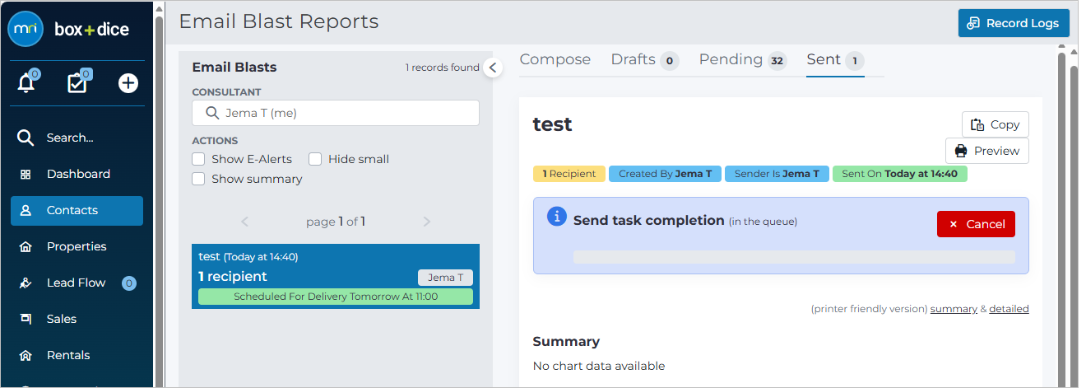Enable the Show E-Alerts checkbox
This screenshot has width=1080, height=388.
click(198, 159)
